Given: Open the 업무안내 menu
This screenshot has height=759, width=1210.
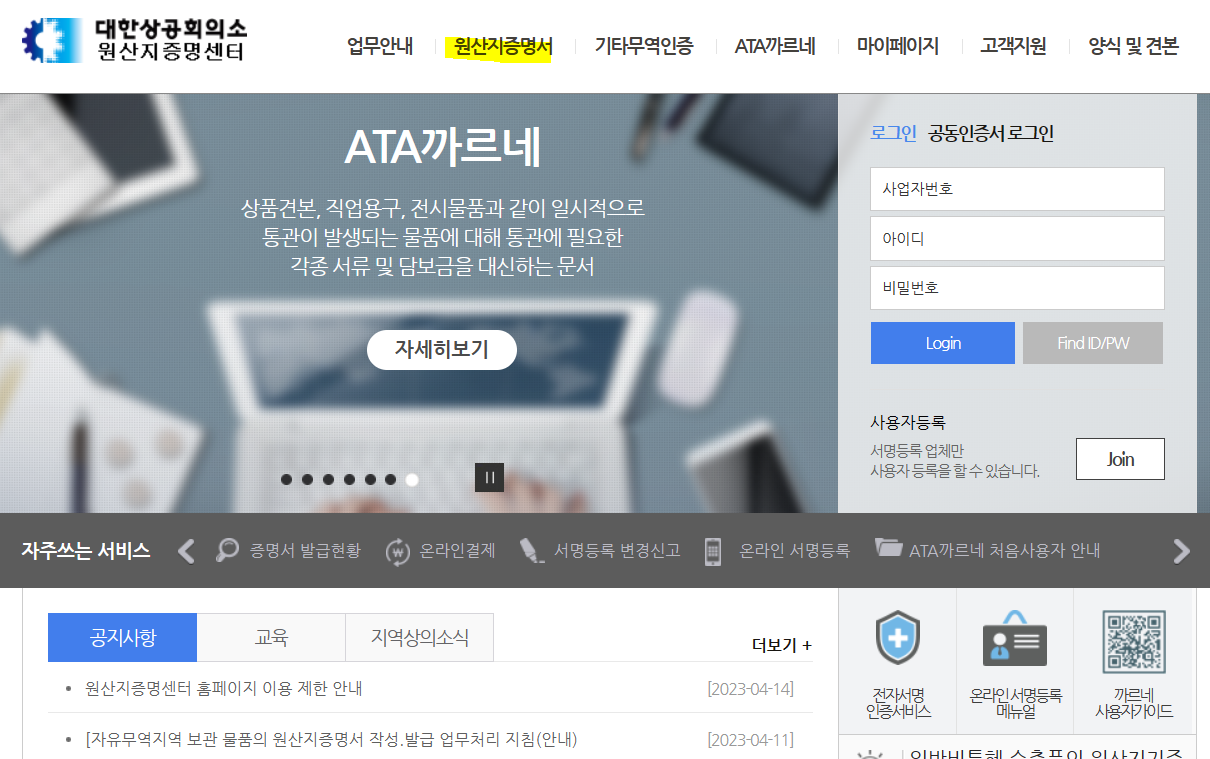Looking at the screenshot, I should click(380, 46).
